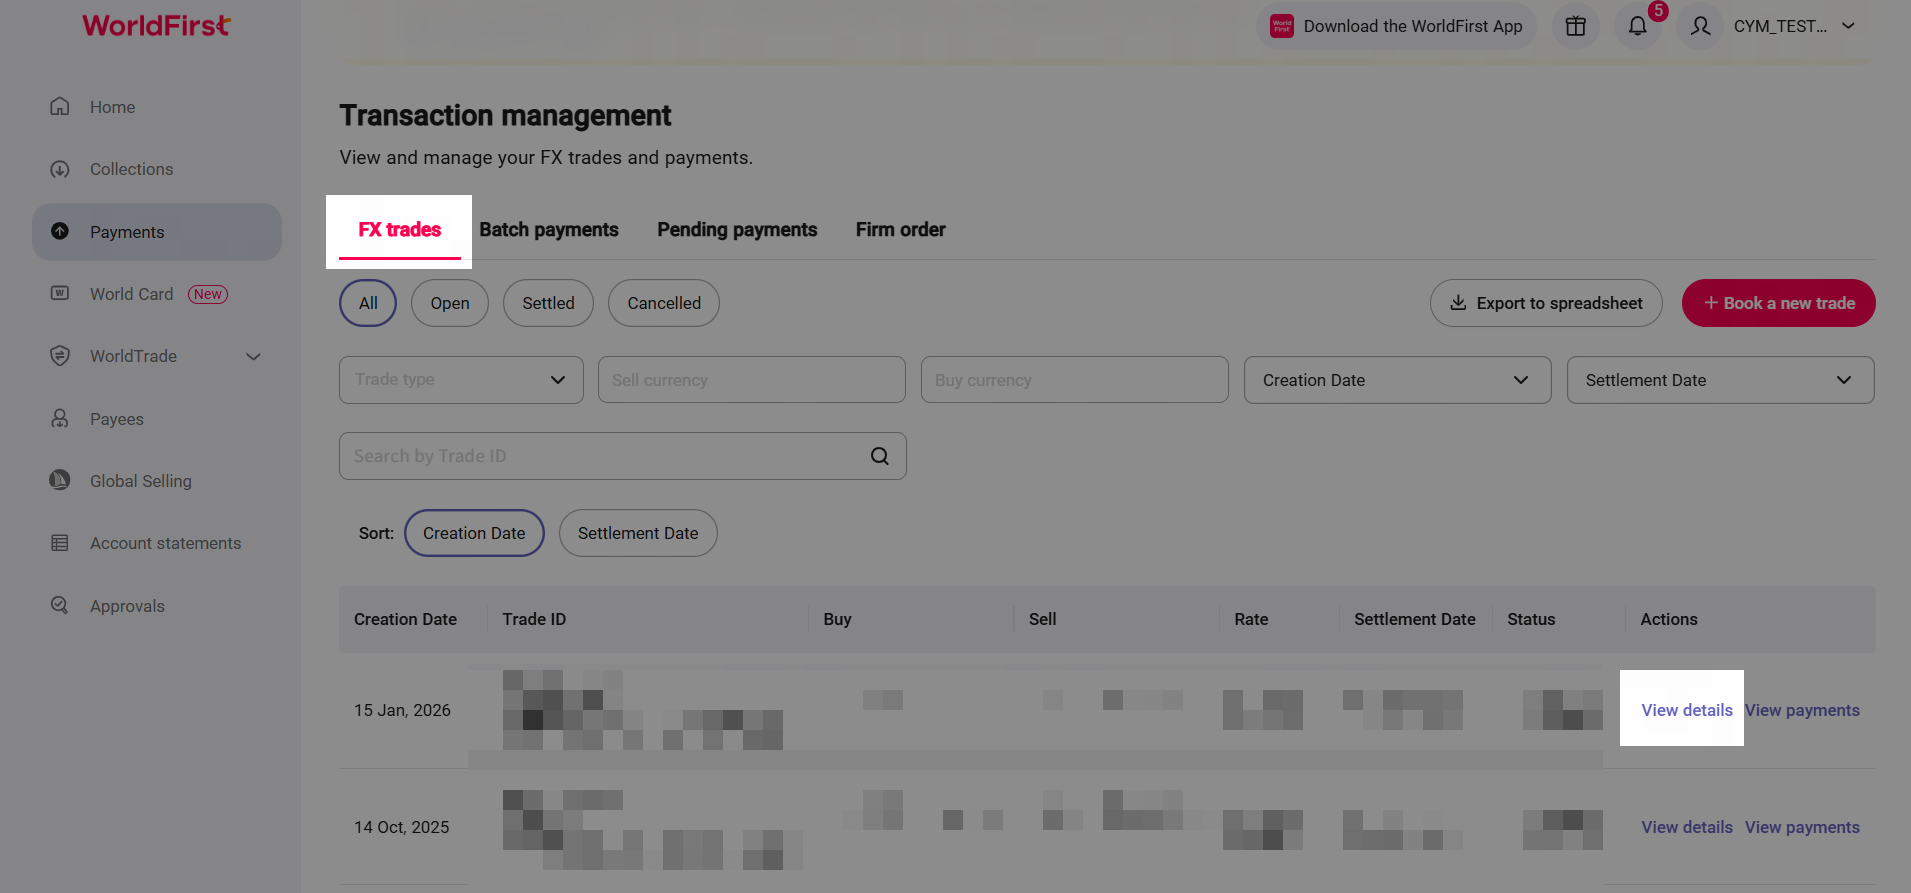Click the Collections sidebar icon

pyautogui.click(x=60, y=169)
